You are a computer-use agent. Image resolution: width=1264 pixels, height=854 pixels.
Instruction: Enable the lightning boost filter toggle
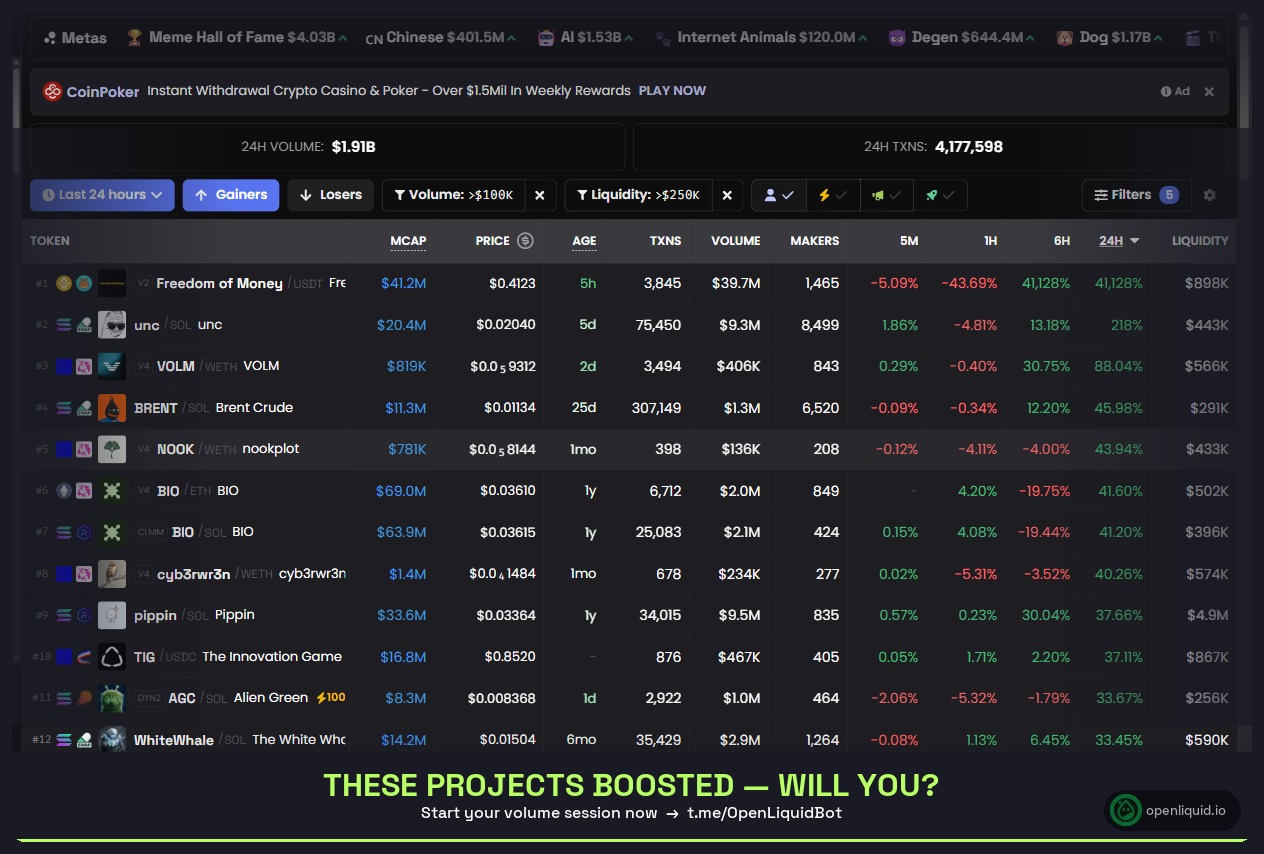pyautogui.click(x=832, y=195)
